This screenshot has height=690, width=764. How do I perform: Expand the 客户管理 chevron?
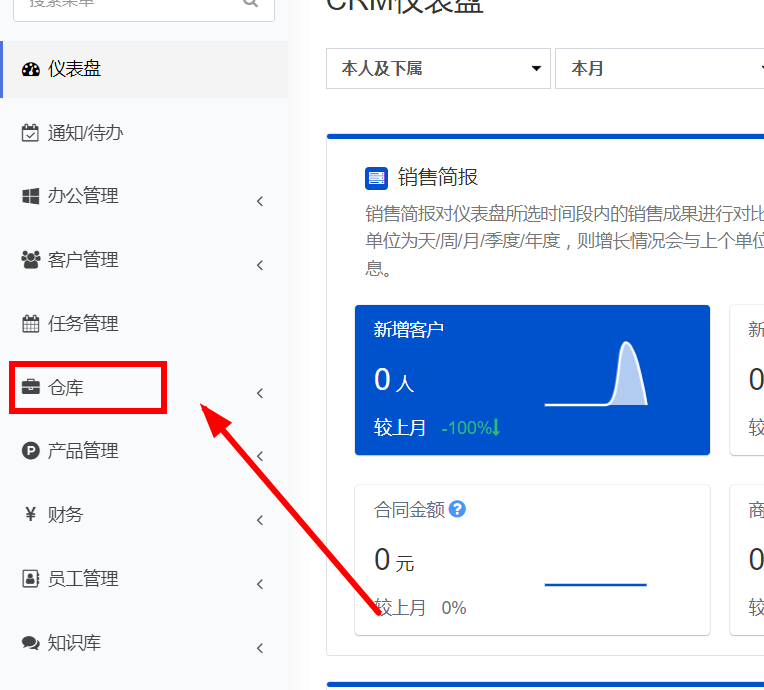(260, 265)
